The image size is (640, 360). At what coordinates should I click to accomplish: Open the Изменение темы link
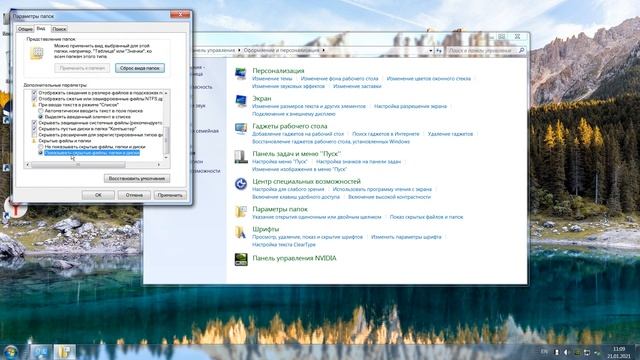point(272,78)
